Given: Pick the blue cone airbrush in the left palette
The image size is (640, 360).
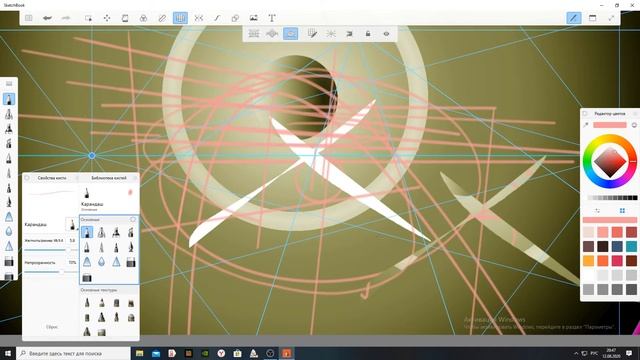Looking at the screenshot, I should point(9,217).
